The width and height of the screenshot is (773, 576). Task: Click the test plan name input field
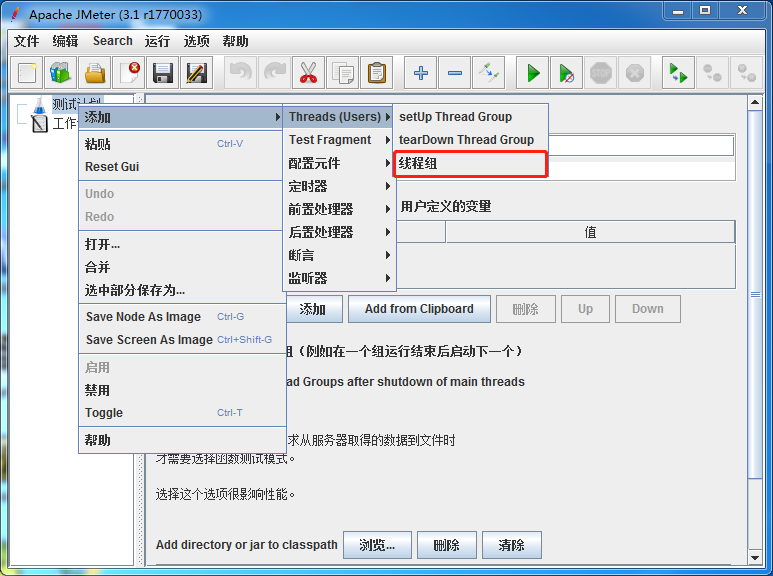click(x=640, y=146)
